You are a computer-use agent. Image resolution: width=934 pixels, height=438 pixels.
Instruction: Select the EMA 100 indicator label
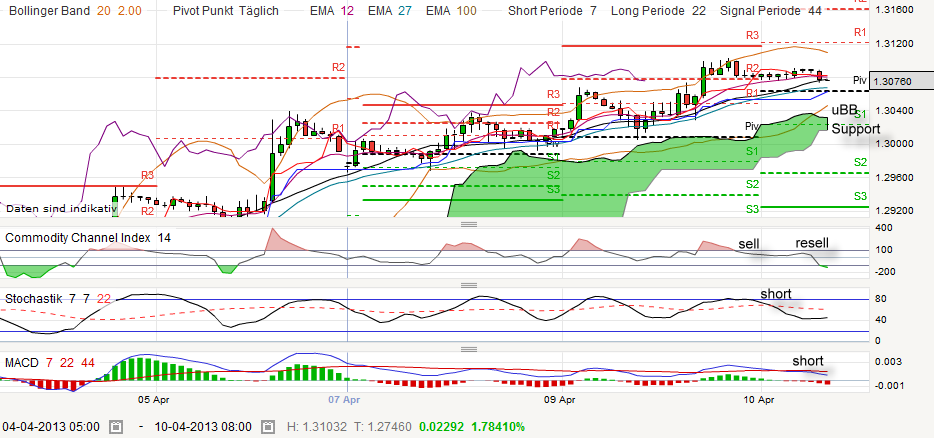(x=451, y=11)
